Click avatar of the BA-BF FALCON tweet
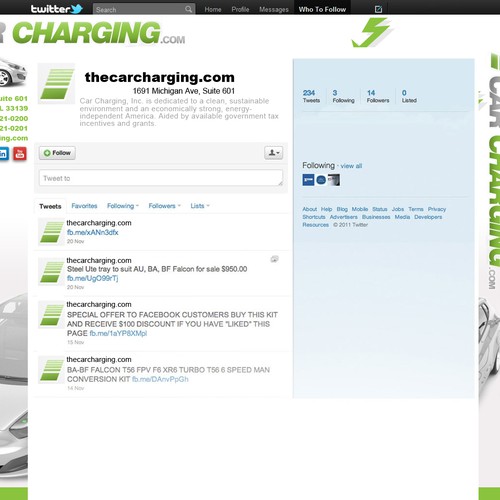500x500 pixels. [51, 370]
